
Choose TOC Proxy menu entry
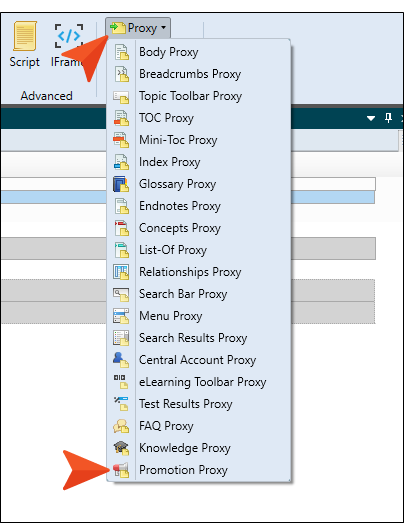tap(166, 118)
